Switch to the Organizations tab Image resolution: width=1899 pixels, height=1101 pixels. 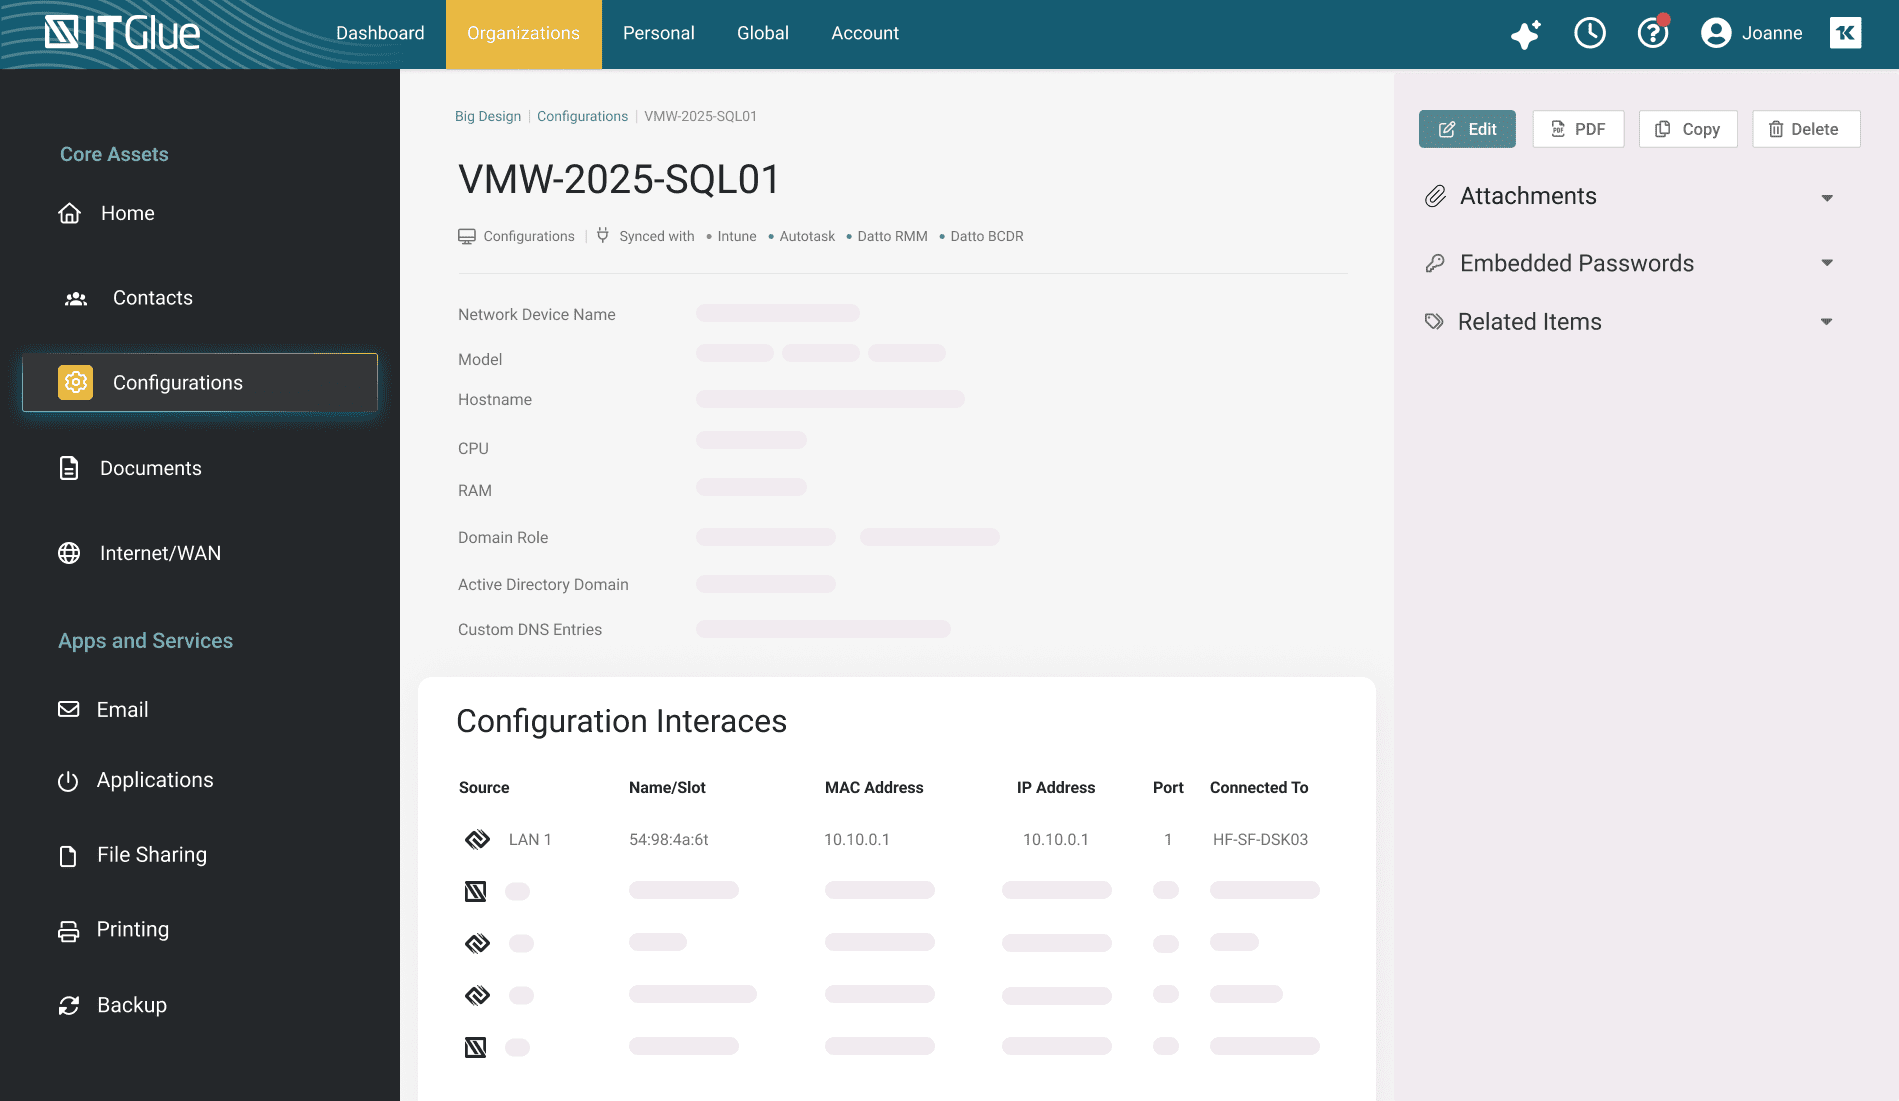point(523,33)
